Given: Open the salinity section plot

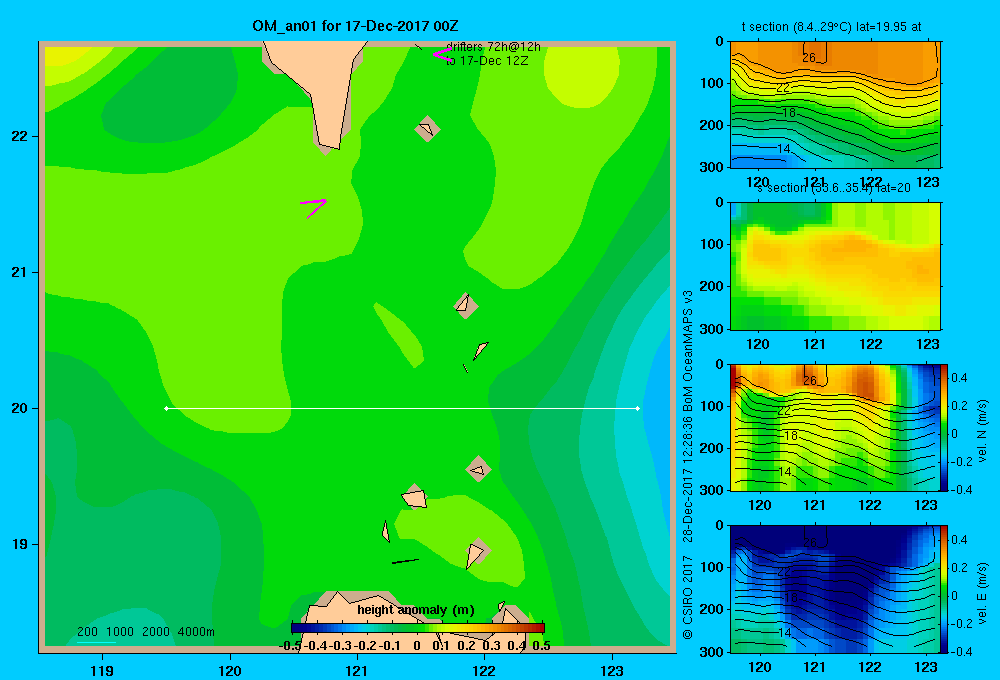Looking at the screenshot, I should point(835,266).
